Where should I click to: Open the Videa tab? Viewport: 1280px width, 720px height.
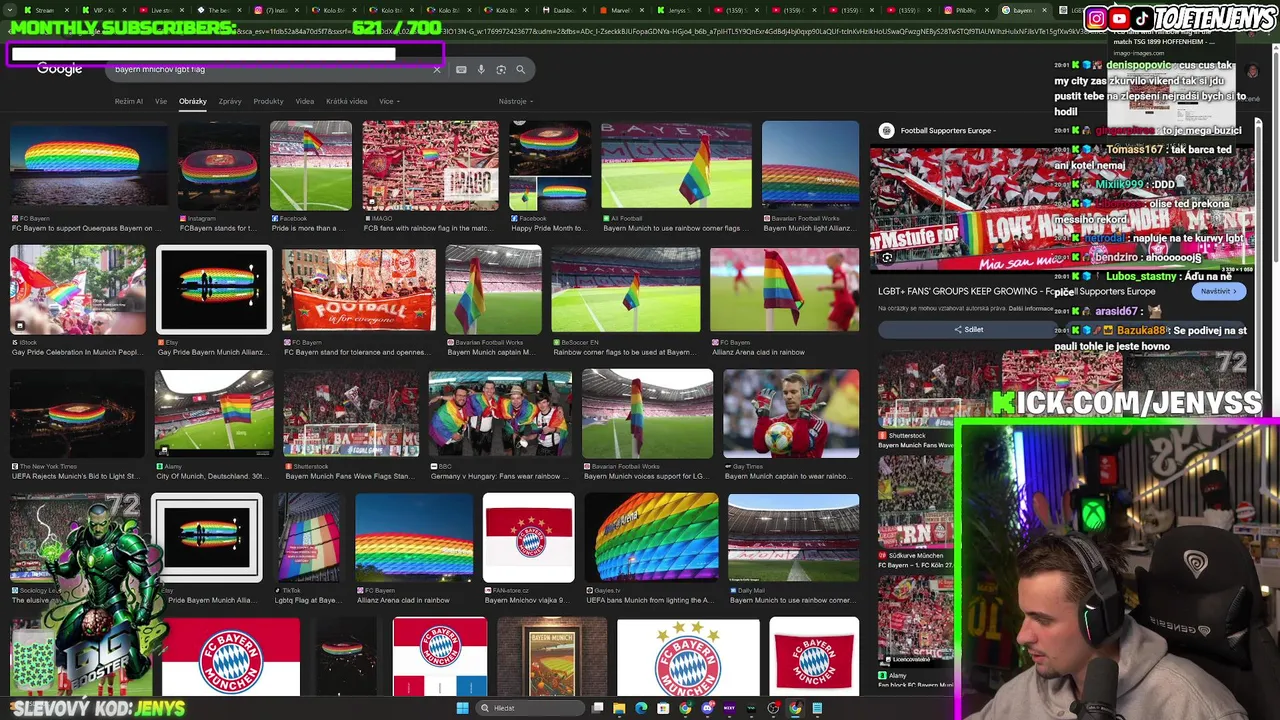pyautogui.click(x=305, y=101)
